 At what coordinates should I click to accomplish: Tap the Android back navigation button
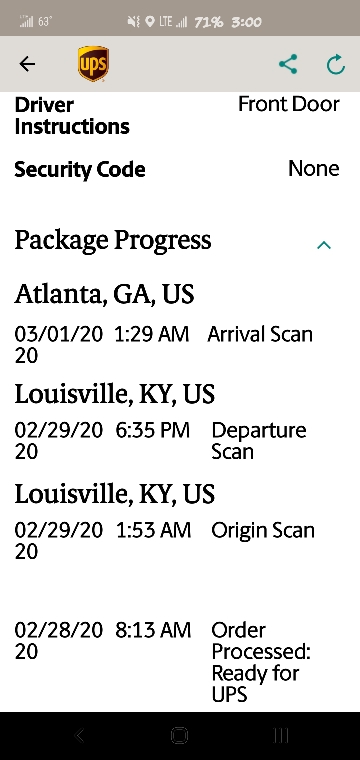point(80,736)
